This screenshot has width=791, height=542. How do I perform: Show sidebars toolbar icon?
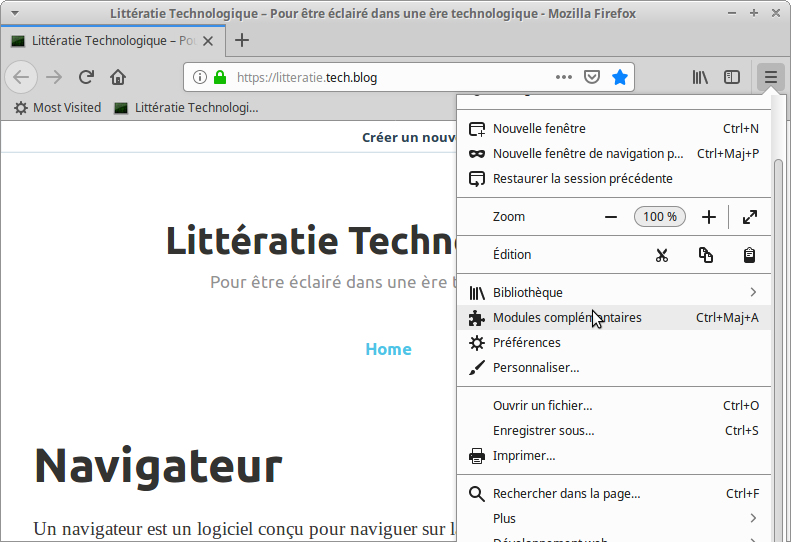click(732, 77)
